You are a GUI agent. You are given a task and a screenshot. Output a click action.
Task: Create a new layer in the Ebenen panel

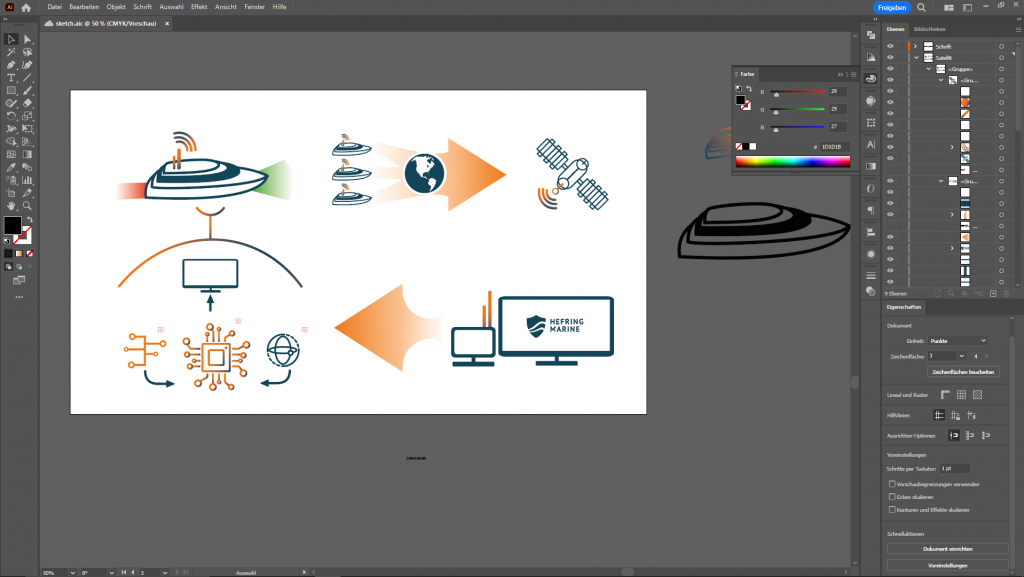(x=993, y=293)
